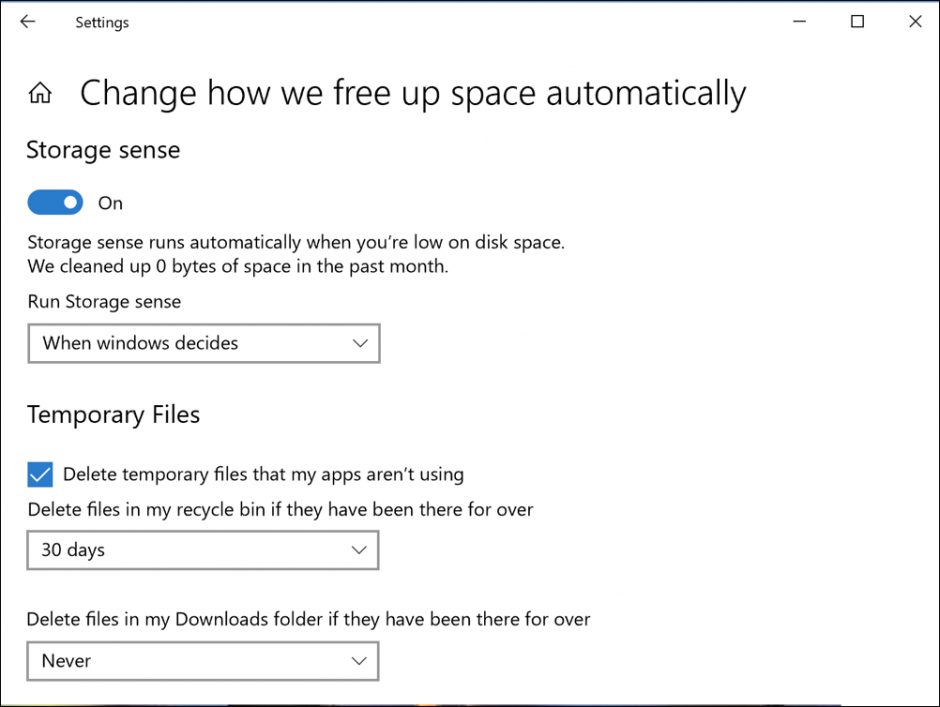Click the Temporary Files section heading
Viewport: 940px width, 707px height.
coord(113,414)
